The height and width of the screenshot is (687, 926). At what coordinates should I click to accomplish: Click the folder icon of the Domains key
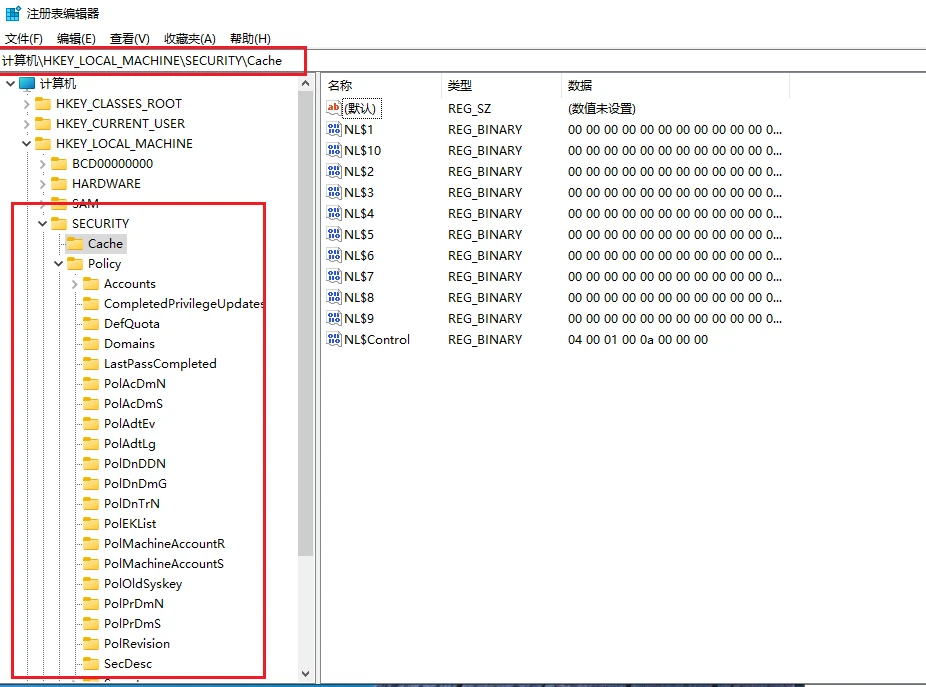[x=91, y=344]
